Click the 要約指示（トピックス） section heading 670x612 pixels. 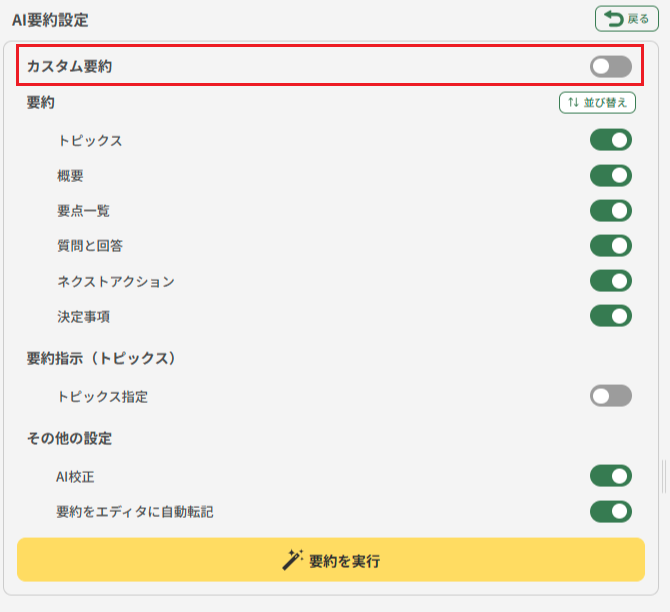(101, 358)
